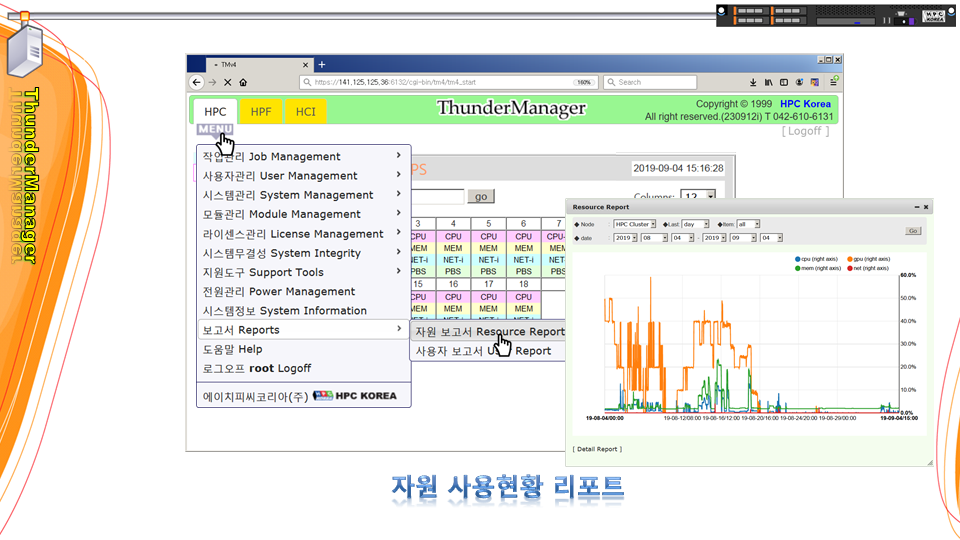Screen dimensions: 960x540
Task: Open start day 04 dropdown
Action: click(x=683, y=238)
